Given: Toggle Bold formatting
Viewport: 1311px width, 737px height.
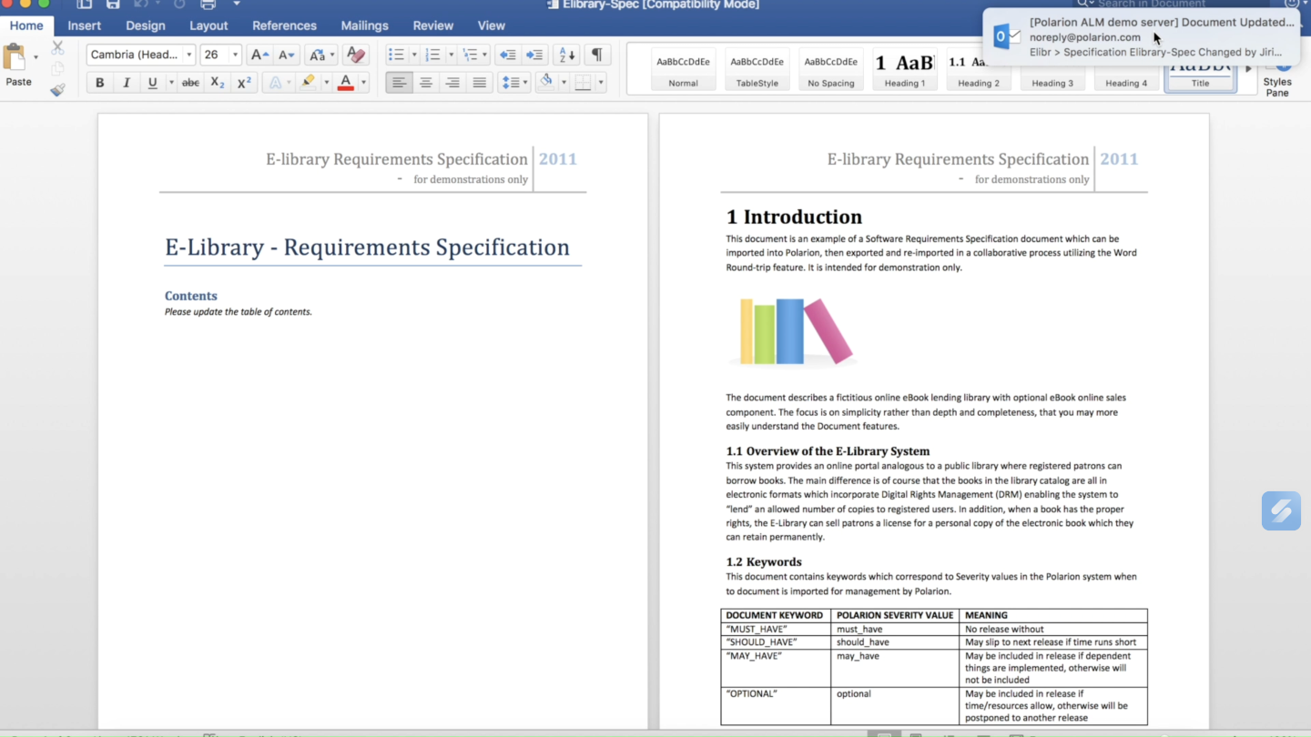Looking at the screenshot, I should (x=99, y=83).
